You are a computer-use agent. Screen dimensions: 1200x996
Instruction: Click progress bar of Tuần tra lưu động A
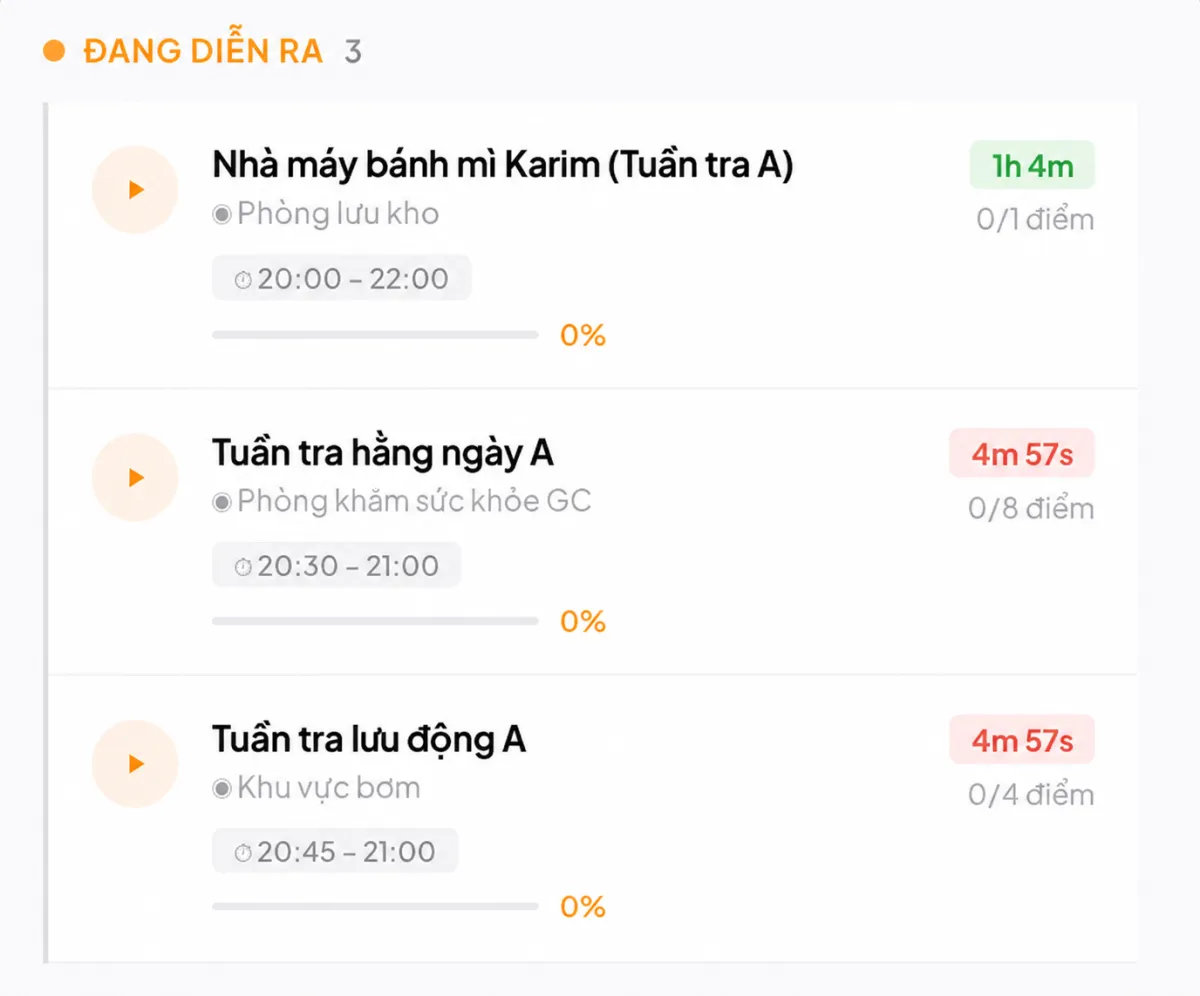pos(375,907)
